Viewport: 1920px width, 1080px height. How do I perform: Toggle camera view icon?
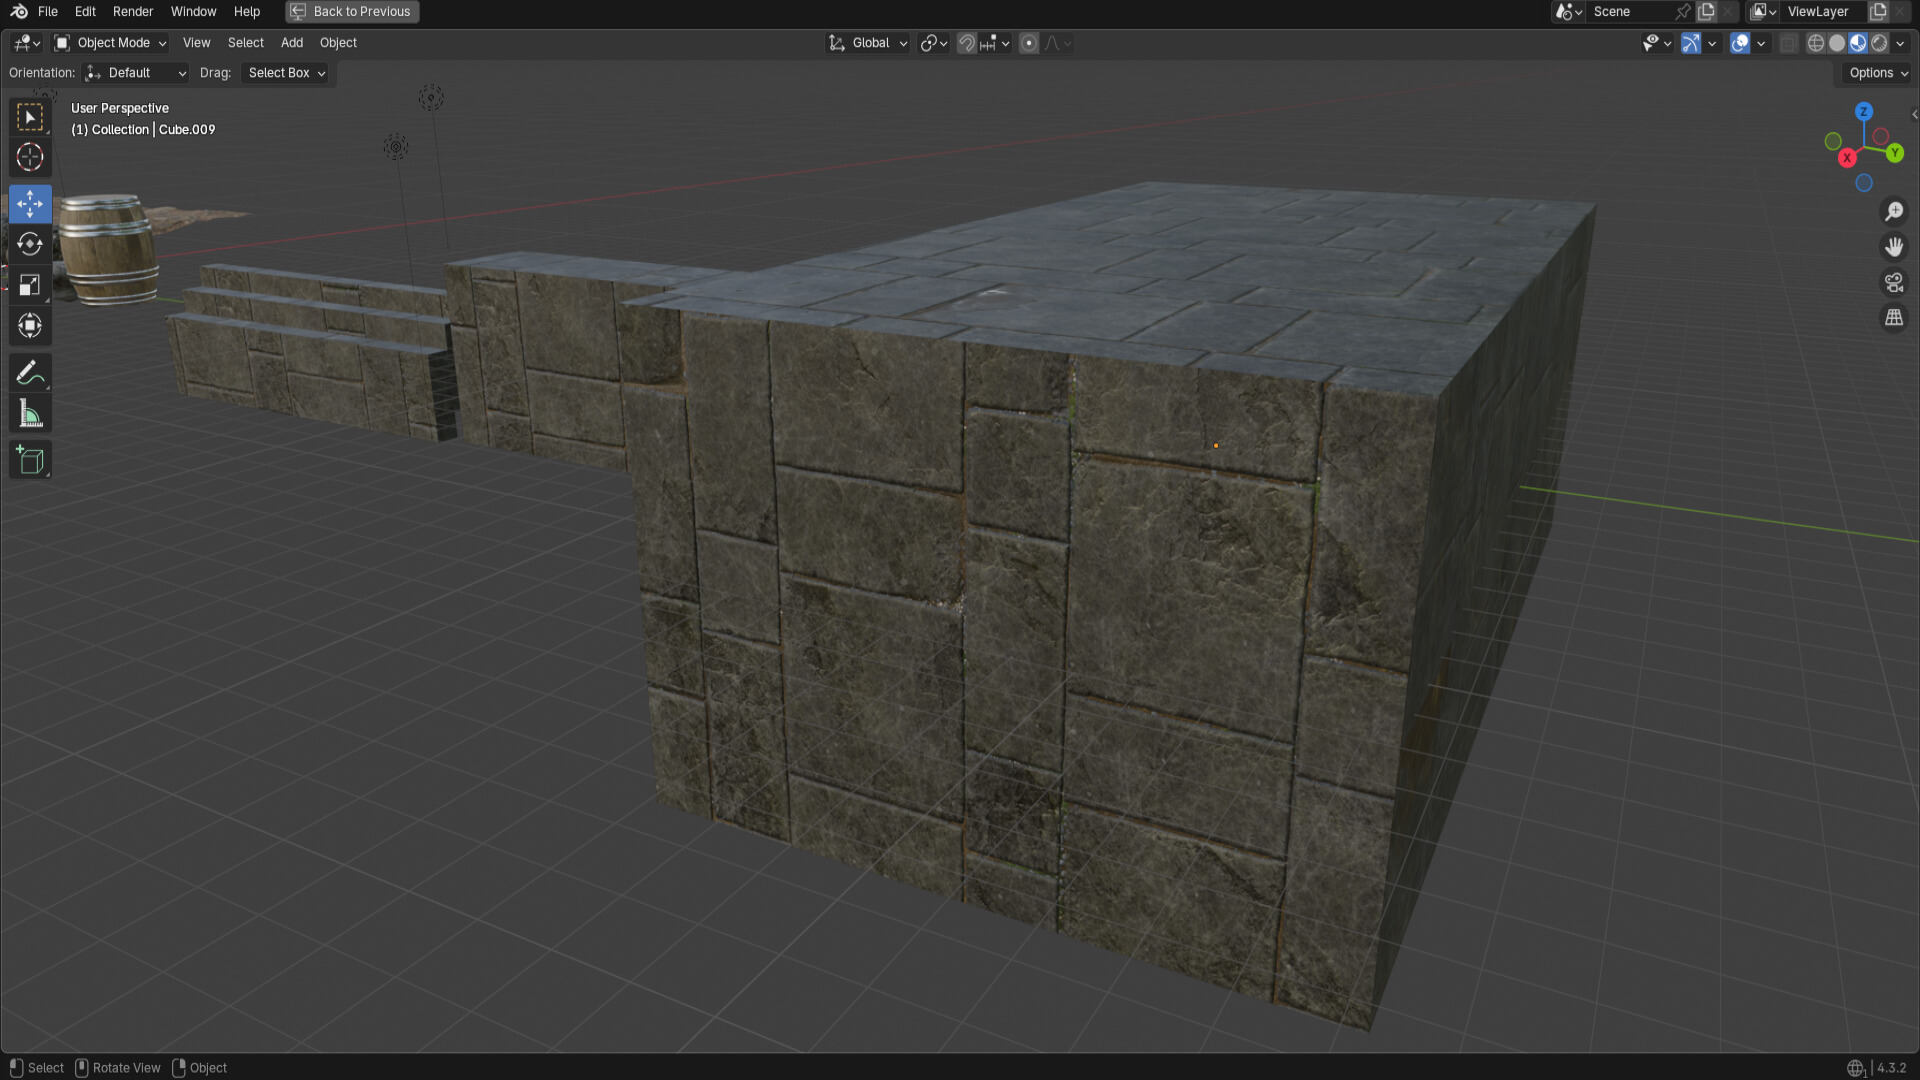[x=1893, y=283]
